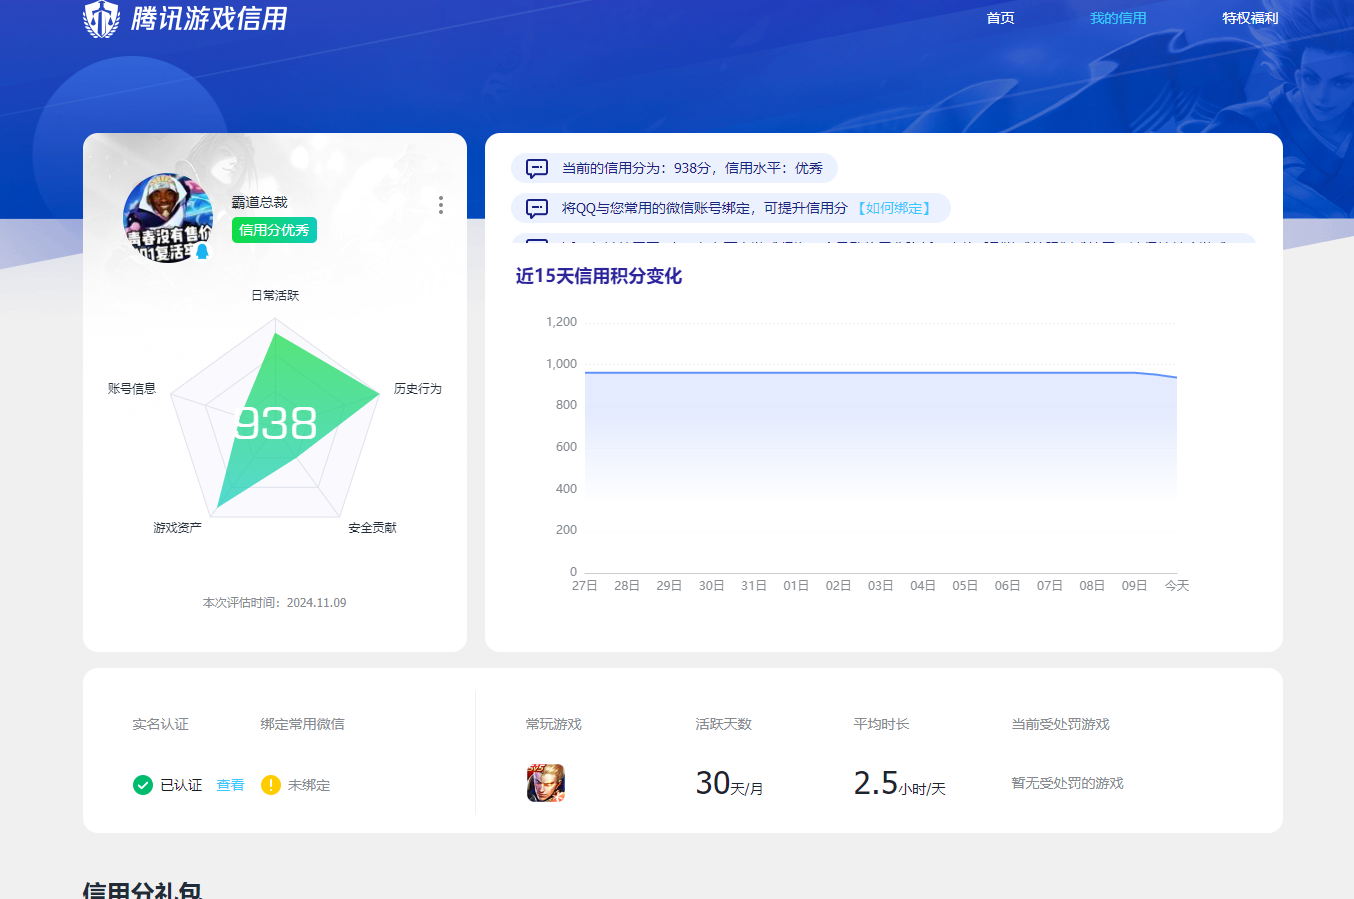Select the 日常活跃 radar label
Image resolution: width=1354 pixels, height=899 pixels.
[275, 295]
